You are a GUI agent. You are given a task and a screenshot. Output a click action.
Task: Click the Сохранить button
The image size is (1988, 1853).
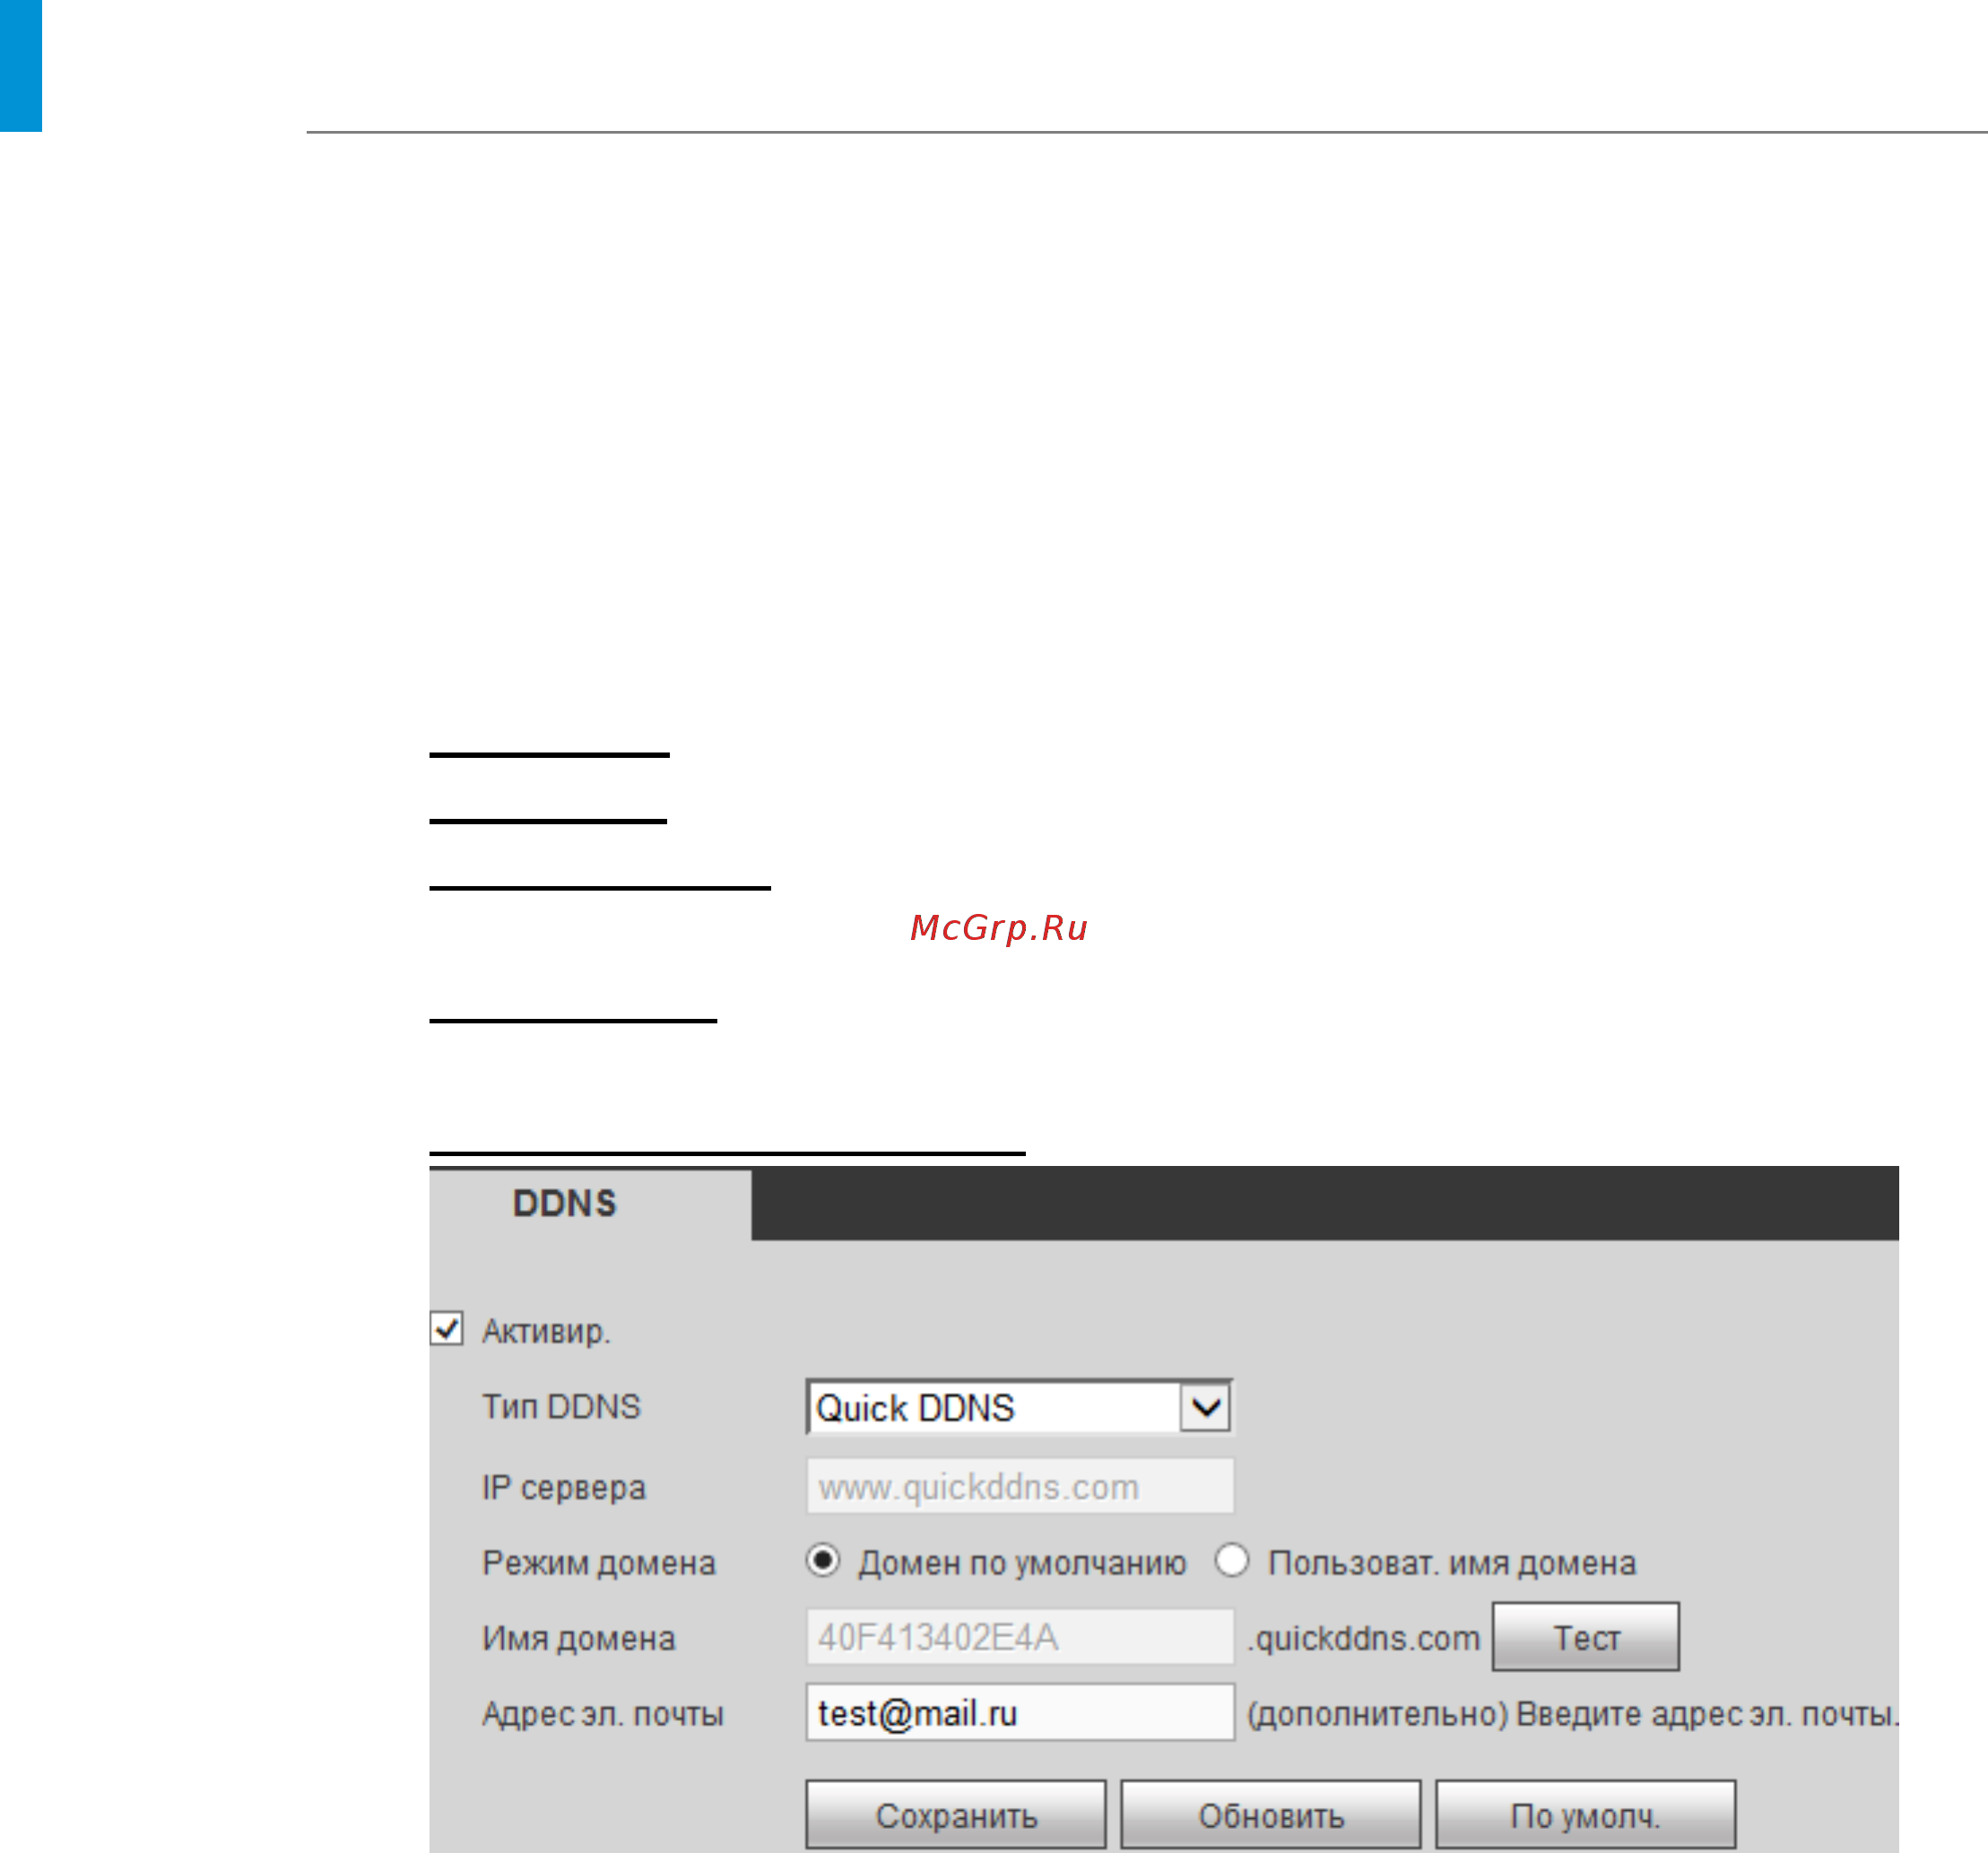(x=956, y=1816)
